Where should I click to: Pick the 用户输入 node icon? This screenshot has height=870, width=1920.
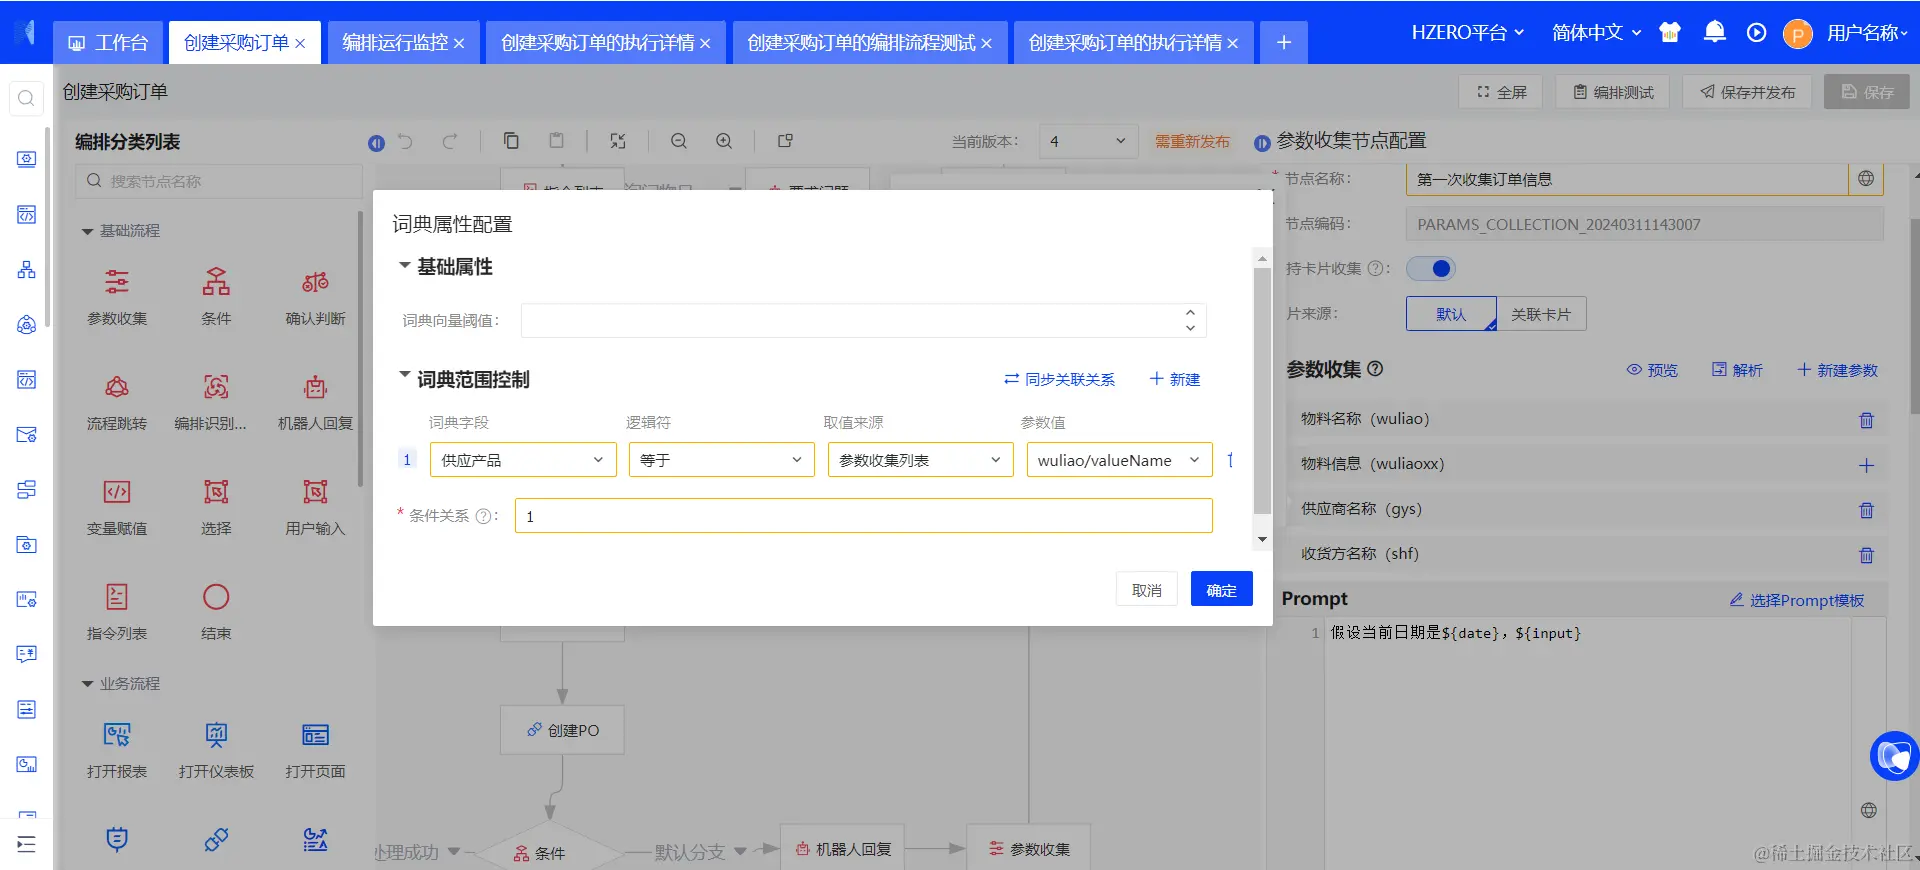click(x=315, y=492)
